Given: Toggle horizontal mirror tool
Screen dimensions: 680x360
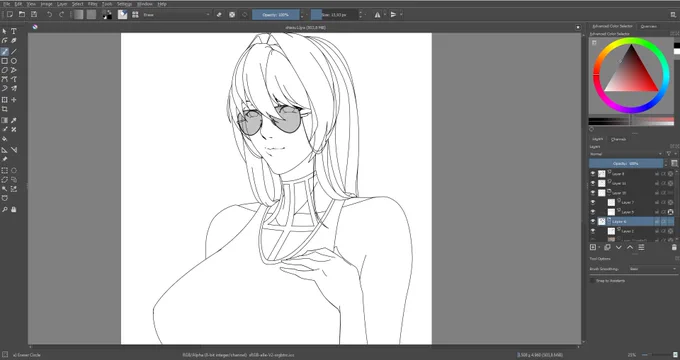Looking at the screenshot, I should [377, 15].
